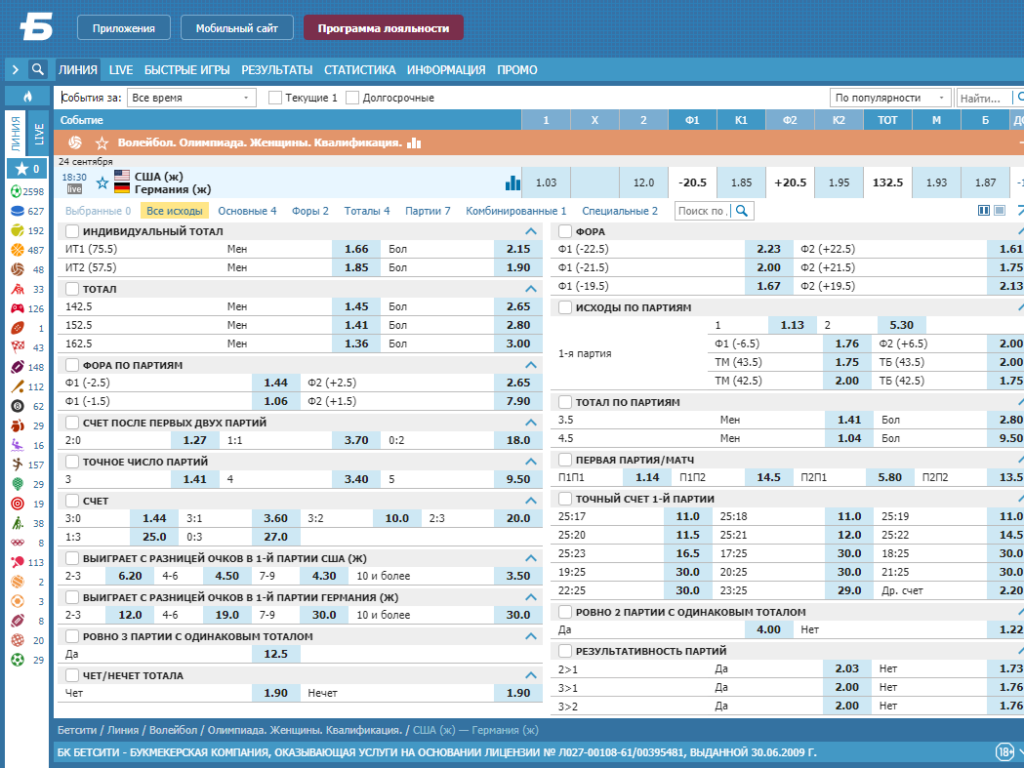
Task: Open the Betcity logo home page
Action: [x=36, y=28]
